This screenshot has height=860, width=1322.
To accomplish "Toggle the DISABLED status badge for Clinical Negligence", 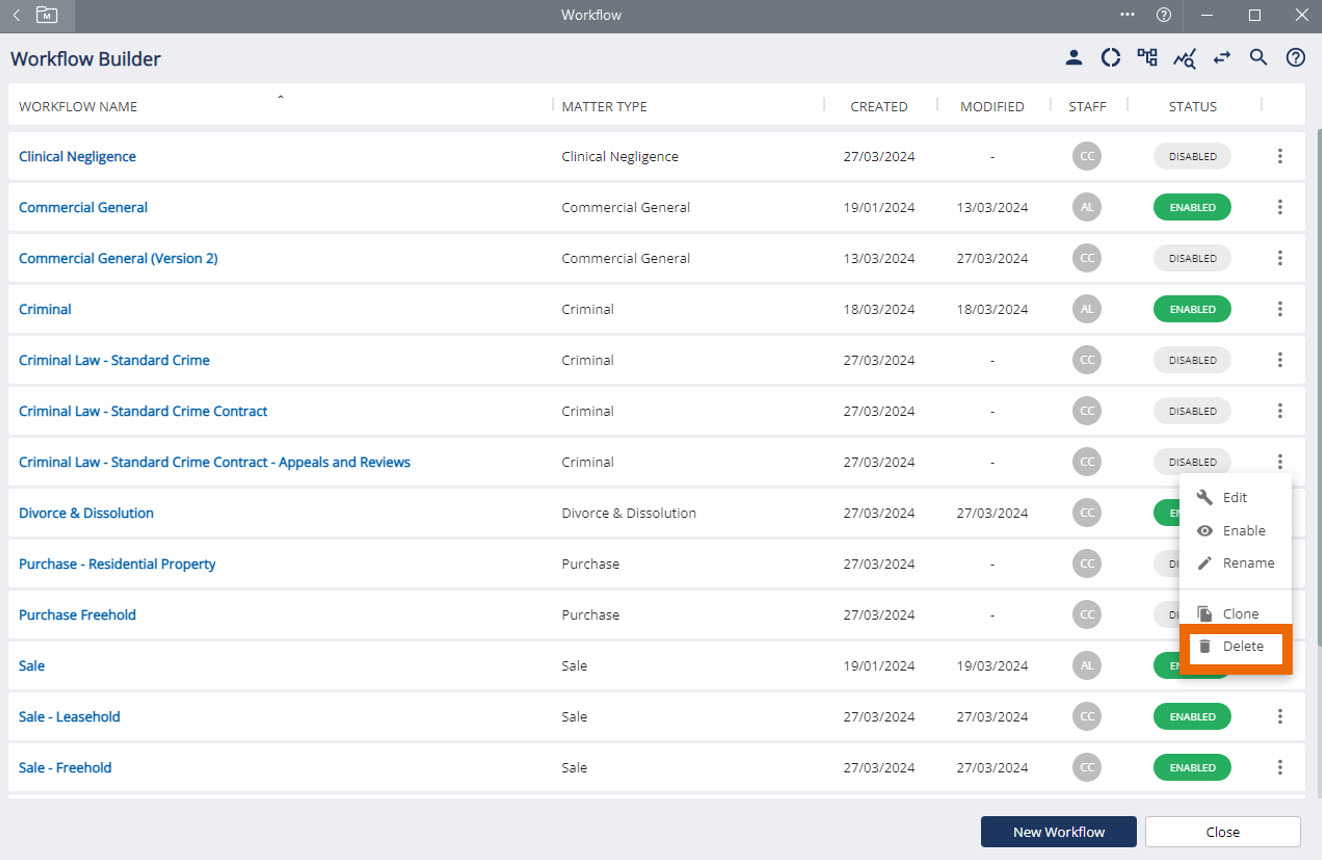I will 1192,156.
